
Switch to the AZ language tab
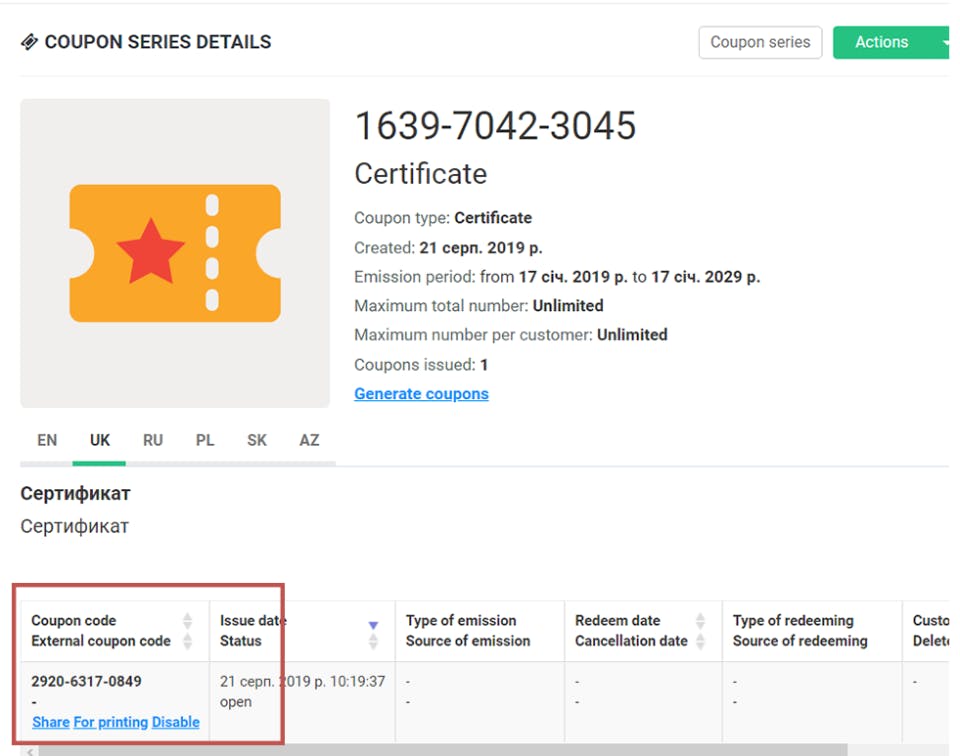point(309,440)
